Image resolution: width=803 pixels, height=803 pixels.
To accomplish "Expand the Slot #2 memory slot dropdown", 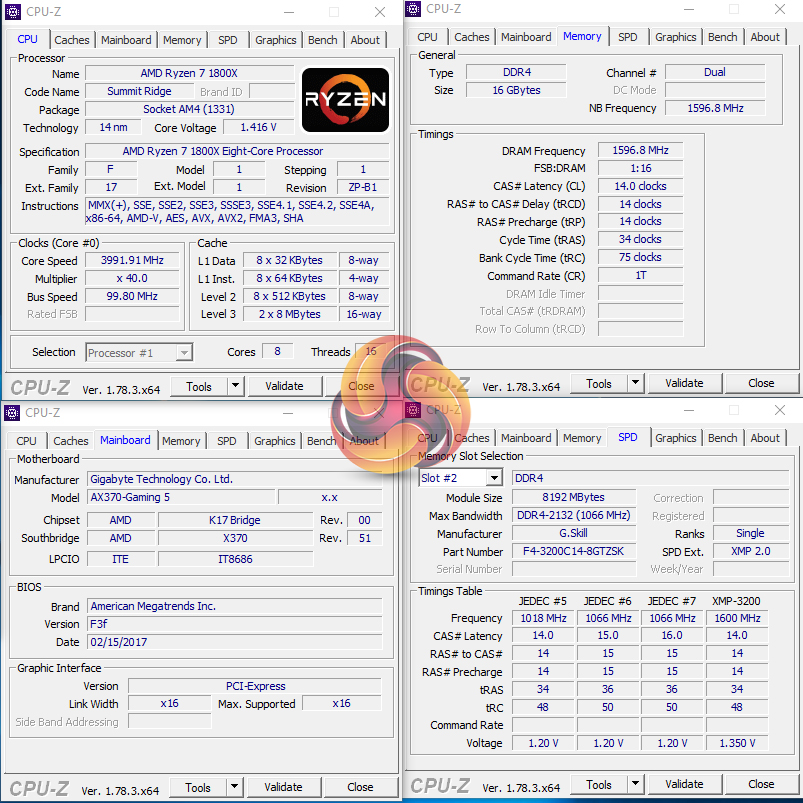I will tap(494, 478).
